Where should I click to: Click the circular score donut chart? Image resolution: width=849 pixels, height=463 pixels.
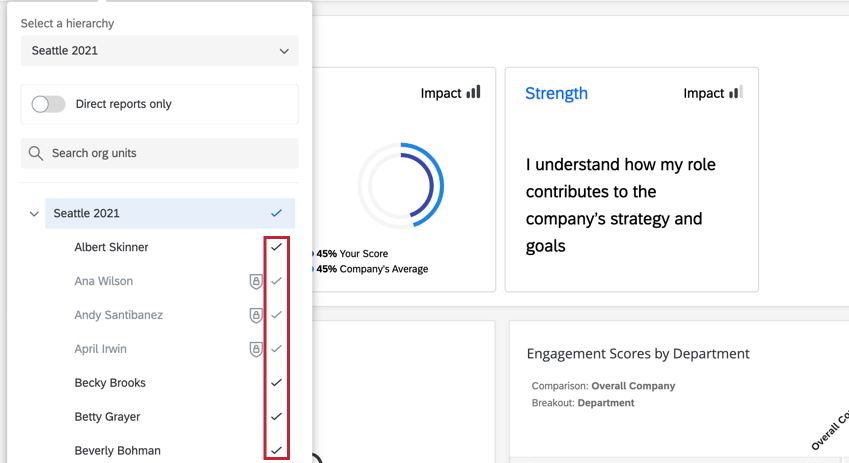[x=401, y=186]
